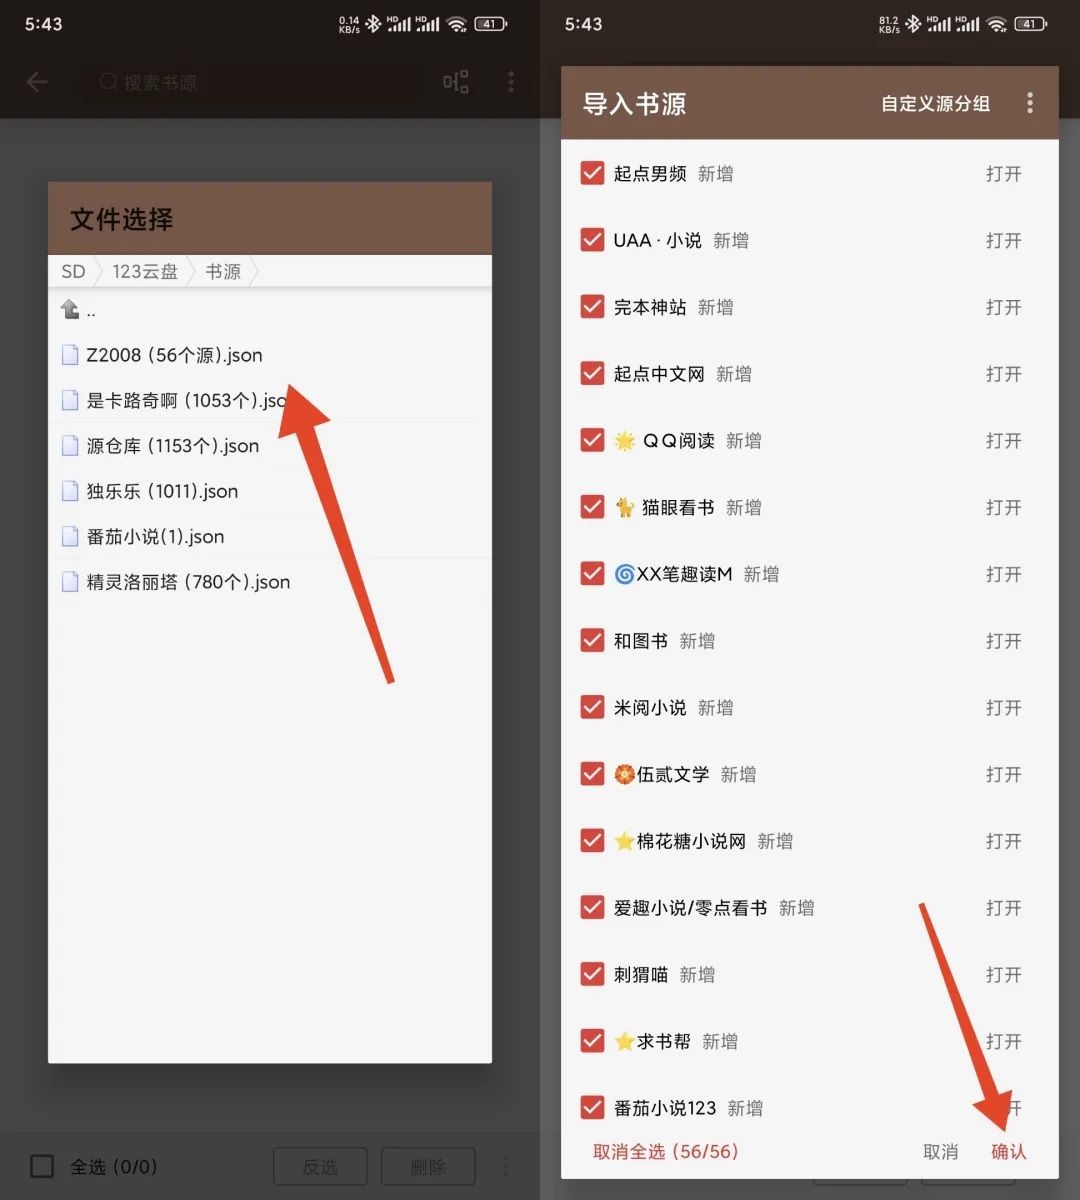
Task: Uncheck QQ阅读 source
Action: 592,440
